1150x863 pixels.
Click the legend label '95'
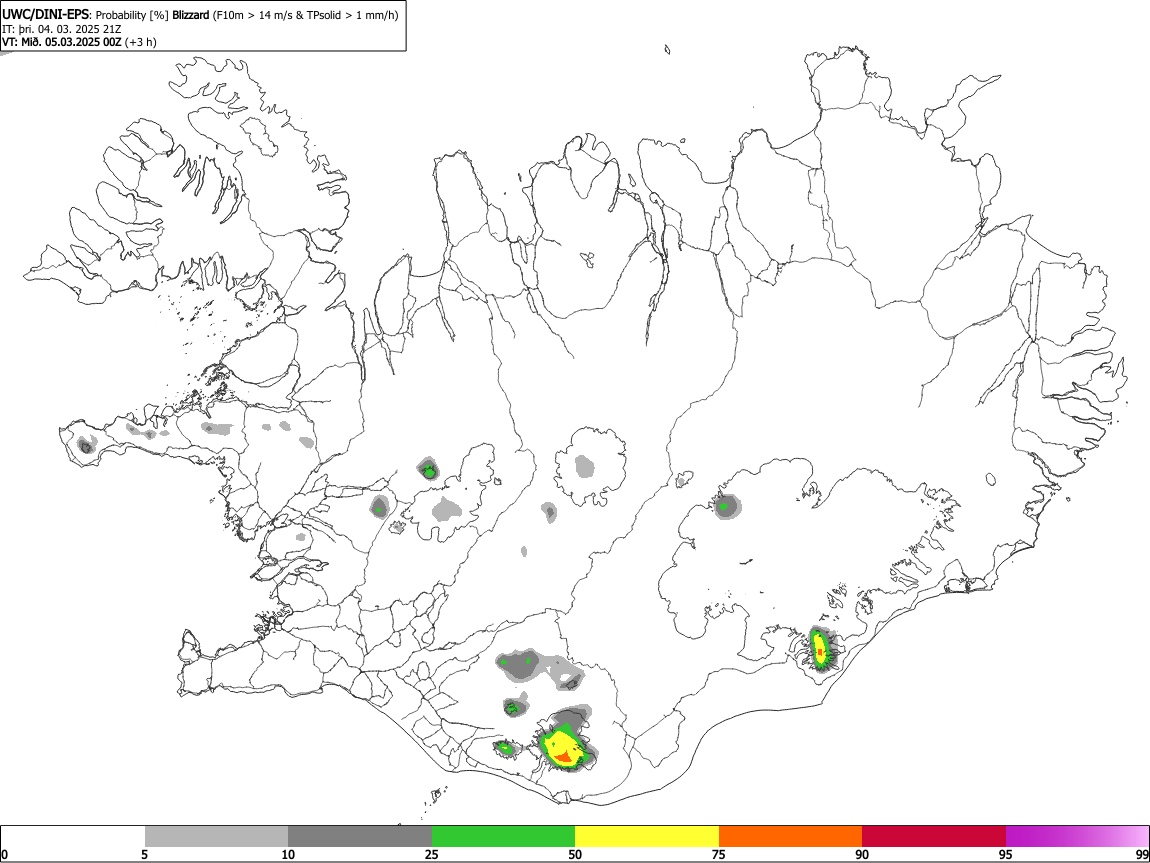pos(1006,854)
